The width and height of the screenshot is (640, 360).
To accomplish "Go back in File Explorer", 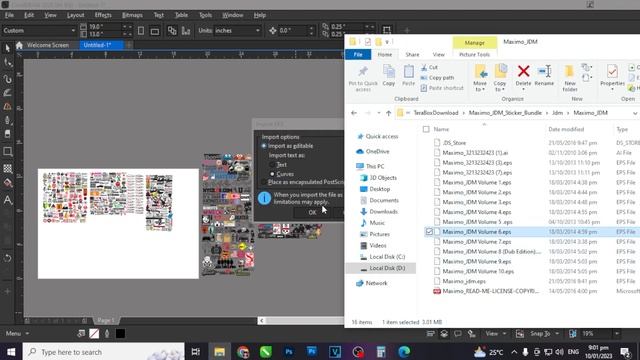I will click(x=354, y=113).
